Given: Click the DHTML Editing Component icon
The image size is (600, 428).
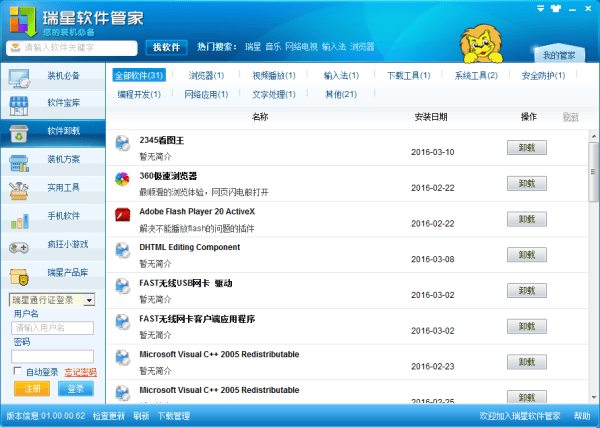Looking at the screenshot, I should pos(122,251).
